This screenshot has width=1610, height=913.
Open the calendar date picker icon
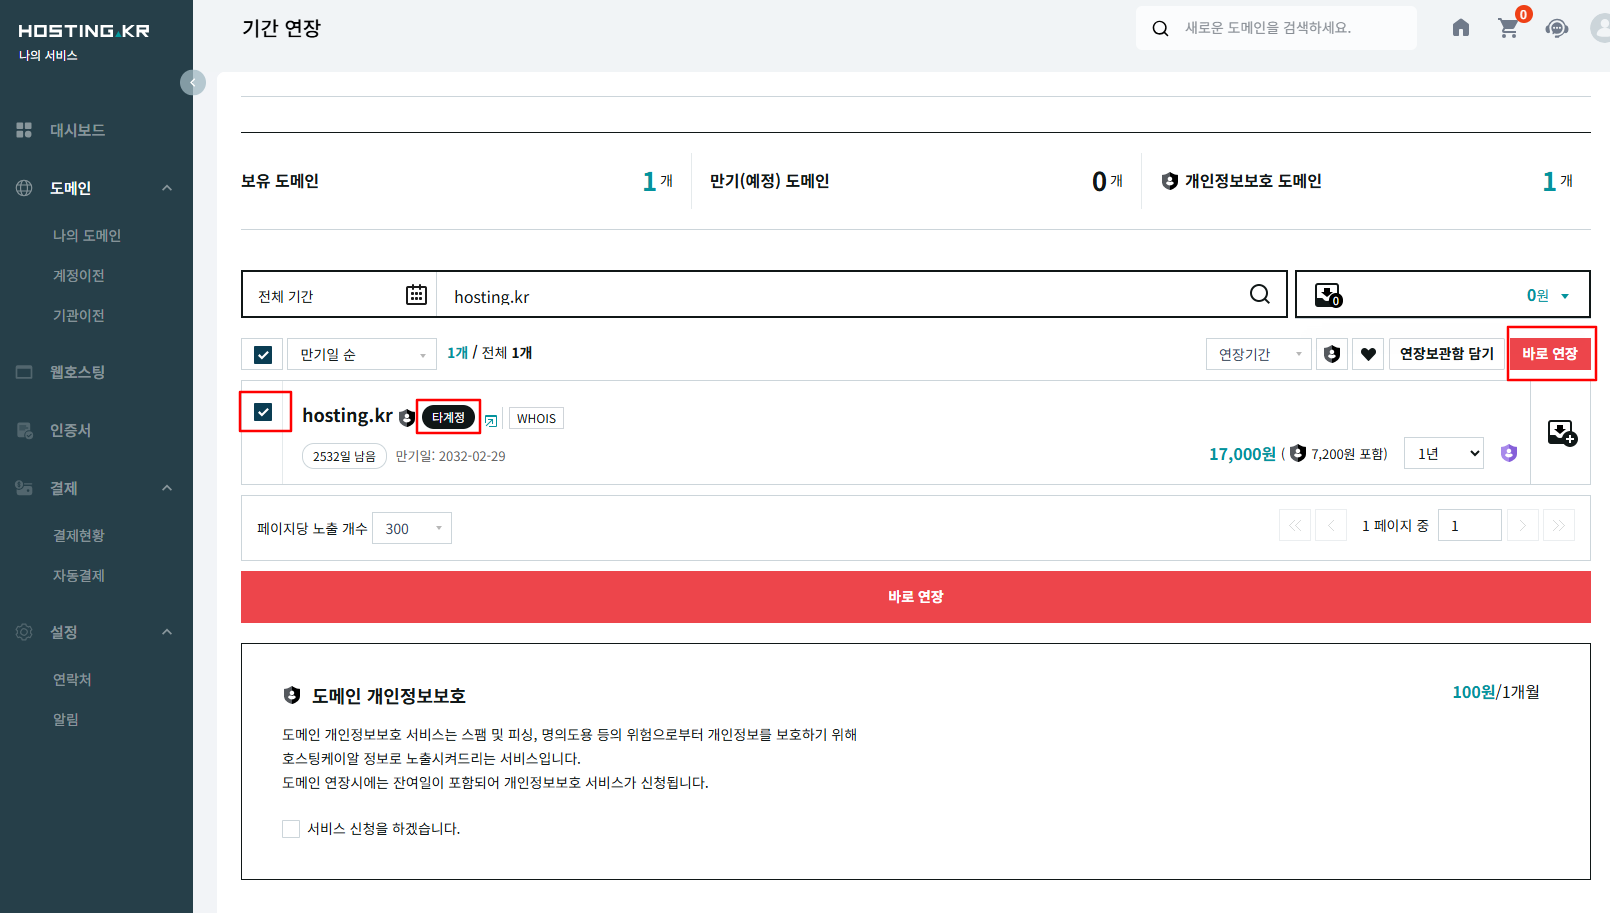point(416,295)
